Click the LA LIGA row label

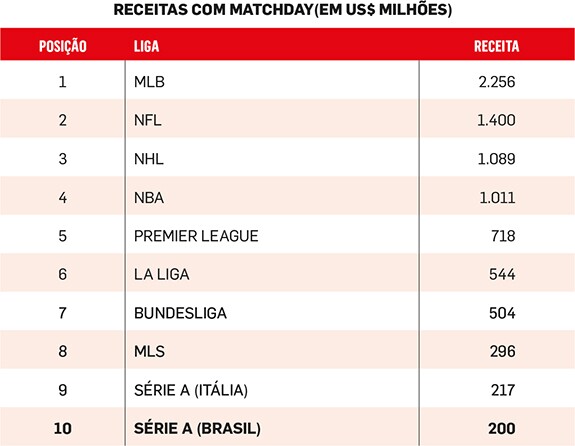pos(162,275)
